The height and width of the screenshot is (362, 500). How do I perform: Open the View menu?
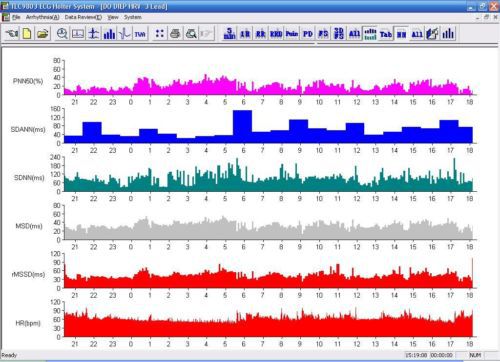tap(113, 17)
